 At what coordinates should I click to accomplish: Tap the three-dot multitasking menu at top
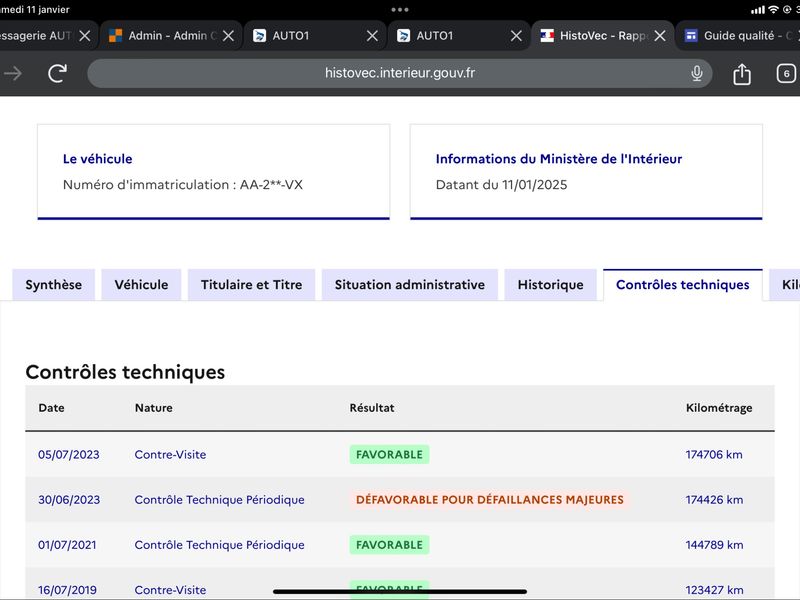(x=400, y=10)
